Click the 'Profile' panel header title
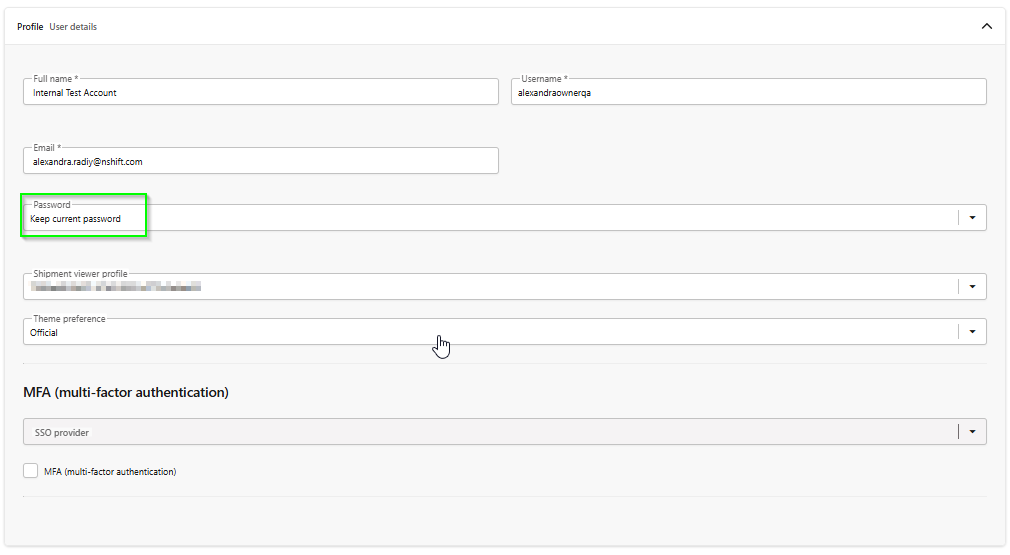This screenshot has height=555, width=1010. click(30, 27)
